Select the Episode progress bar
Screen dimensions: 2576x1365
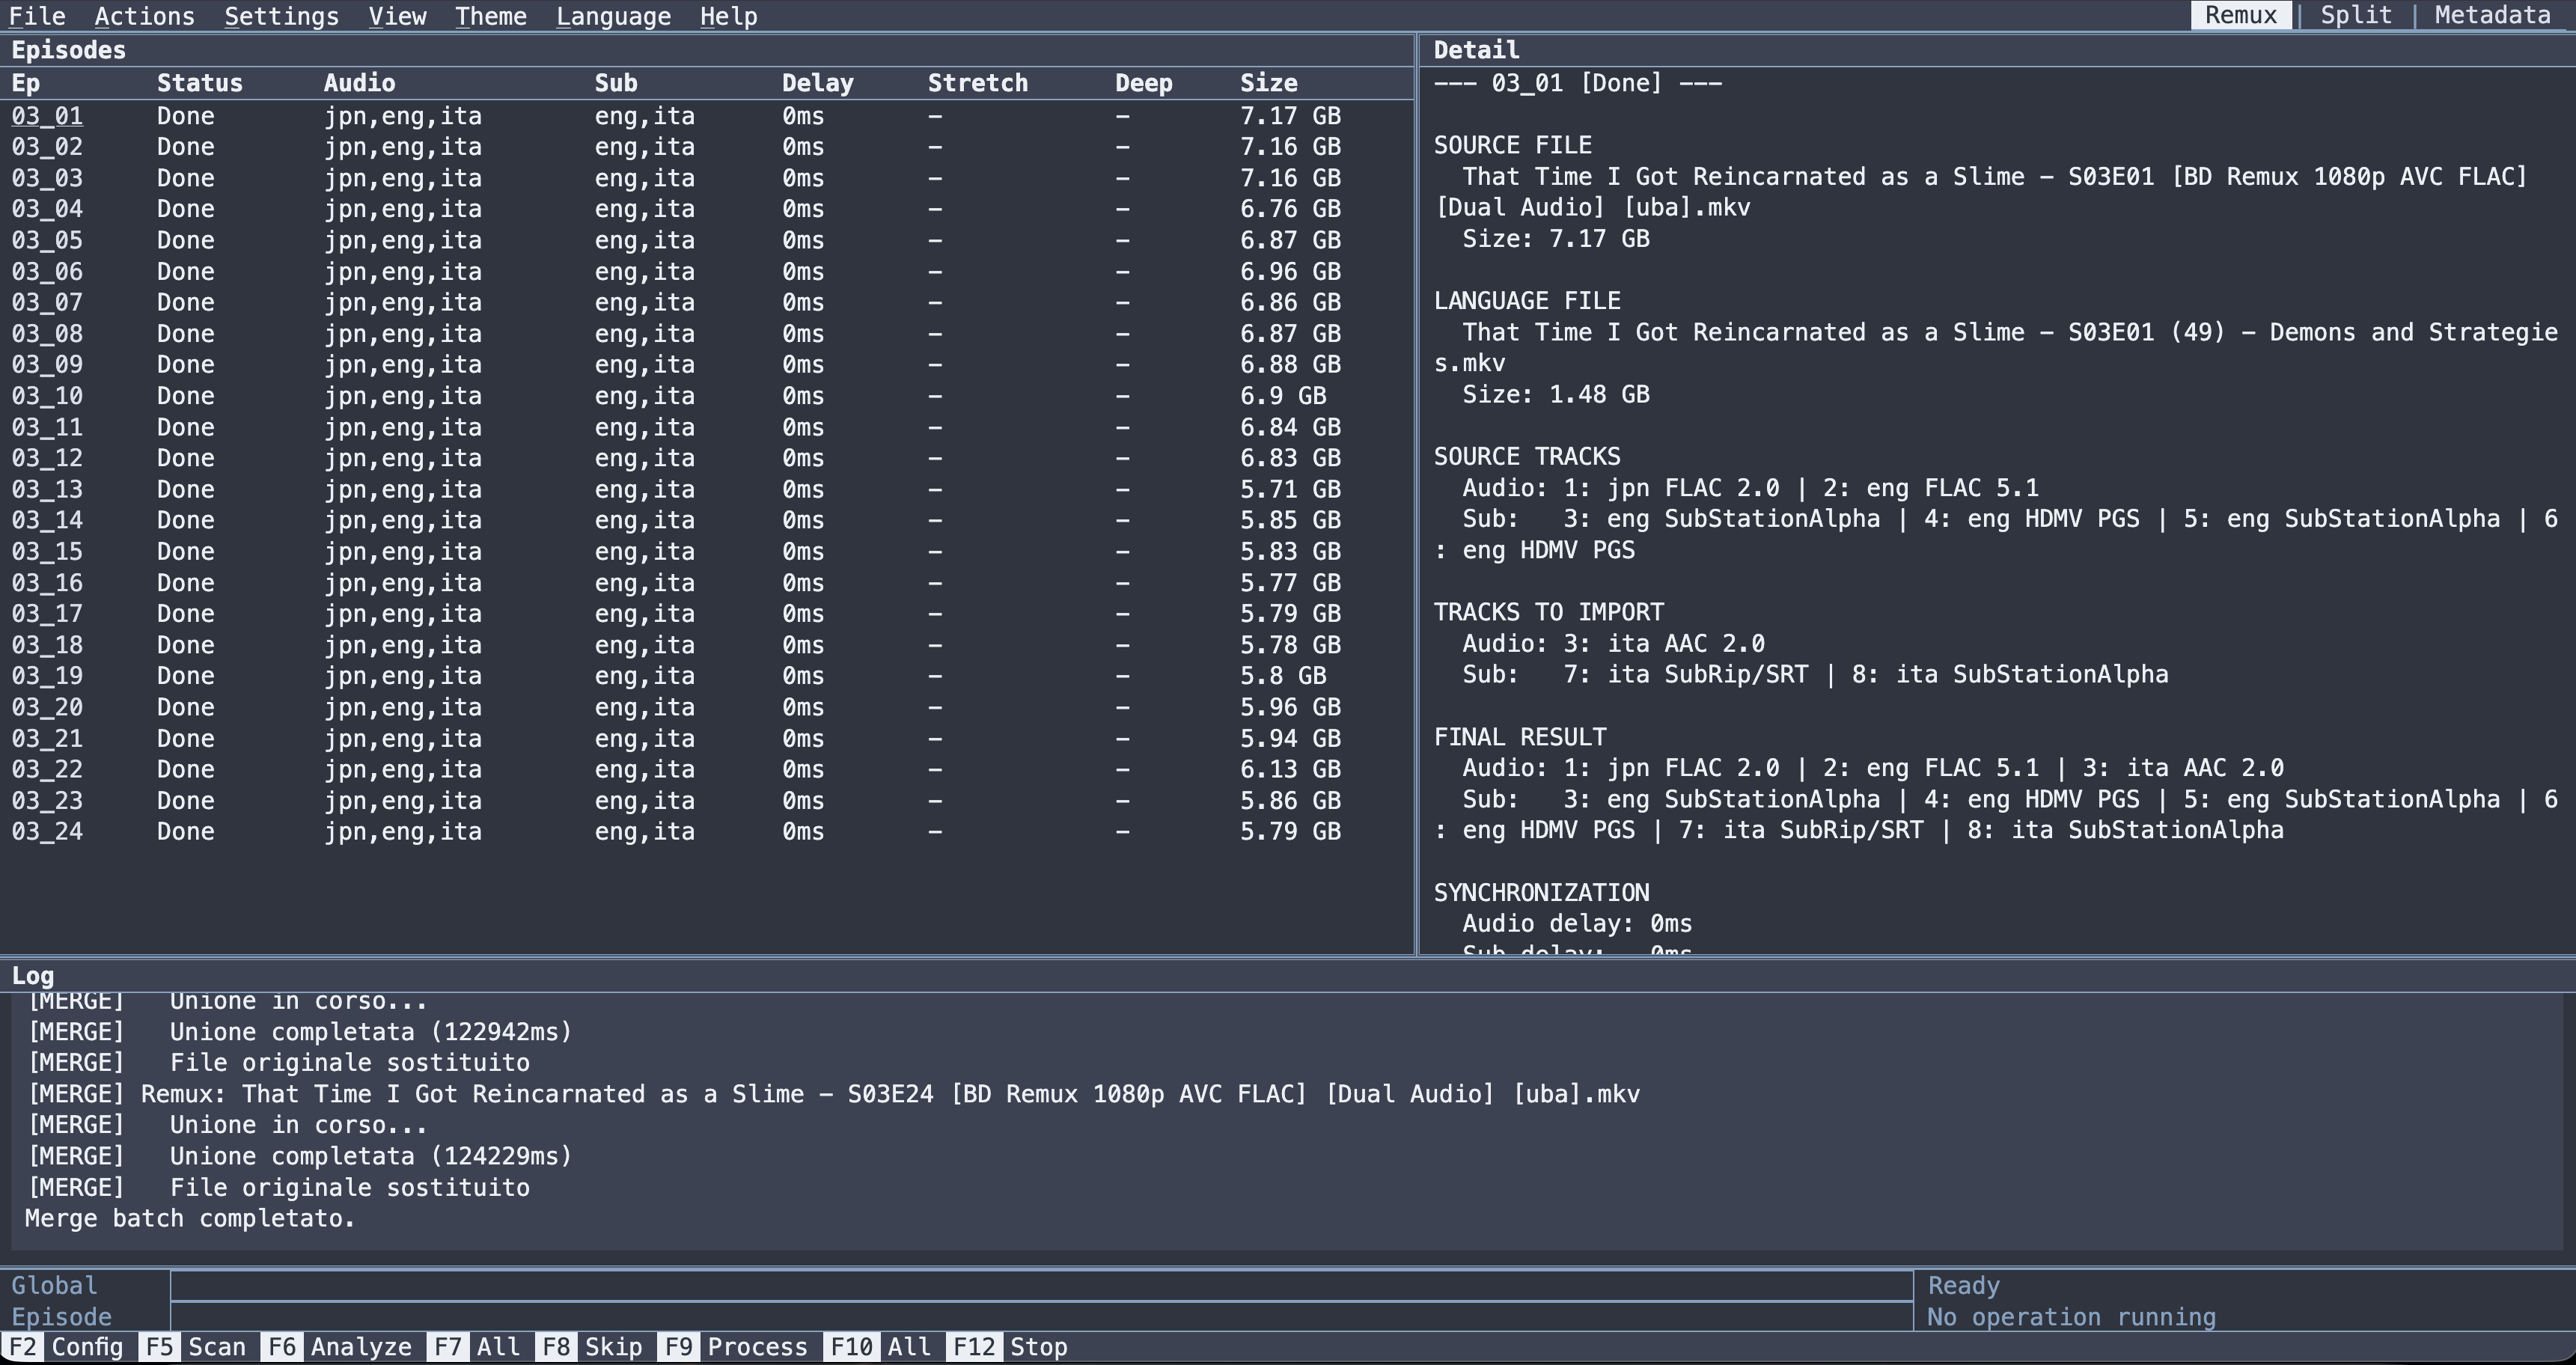click(1041, 1317)
